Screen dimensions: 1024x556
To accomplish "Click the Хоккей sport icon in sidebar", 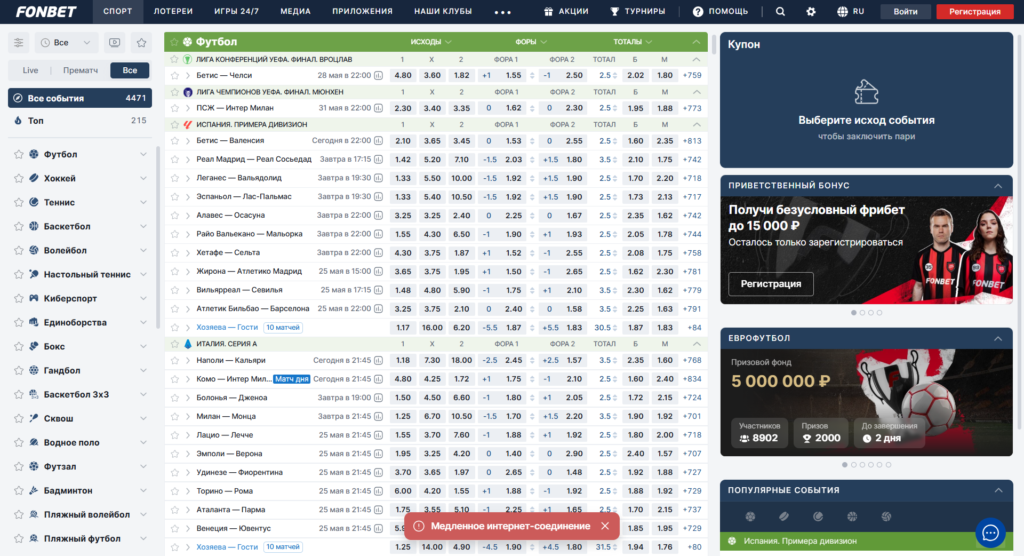I will click(34, 178).
